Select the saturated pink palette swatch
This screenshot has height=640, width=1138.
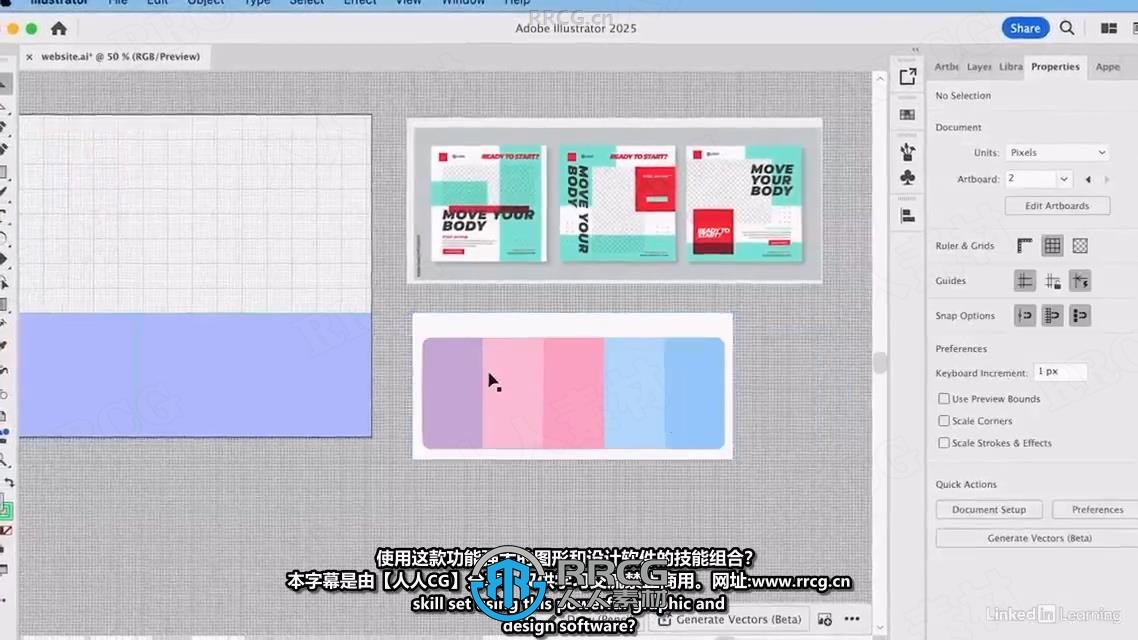(x=573, y=393)
